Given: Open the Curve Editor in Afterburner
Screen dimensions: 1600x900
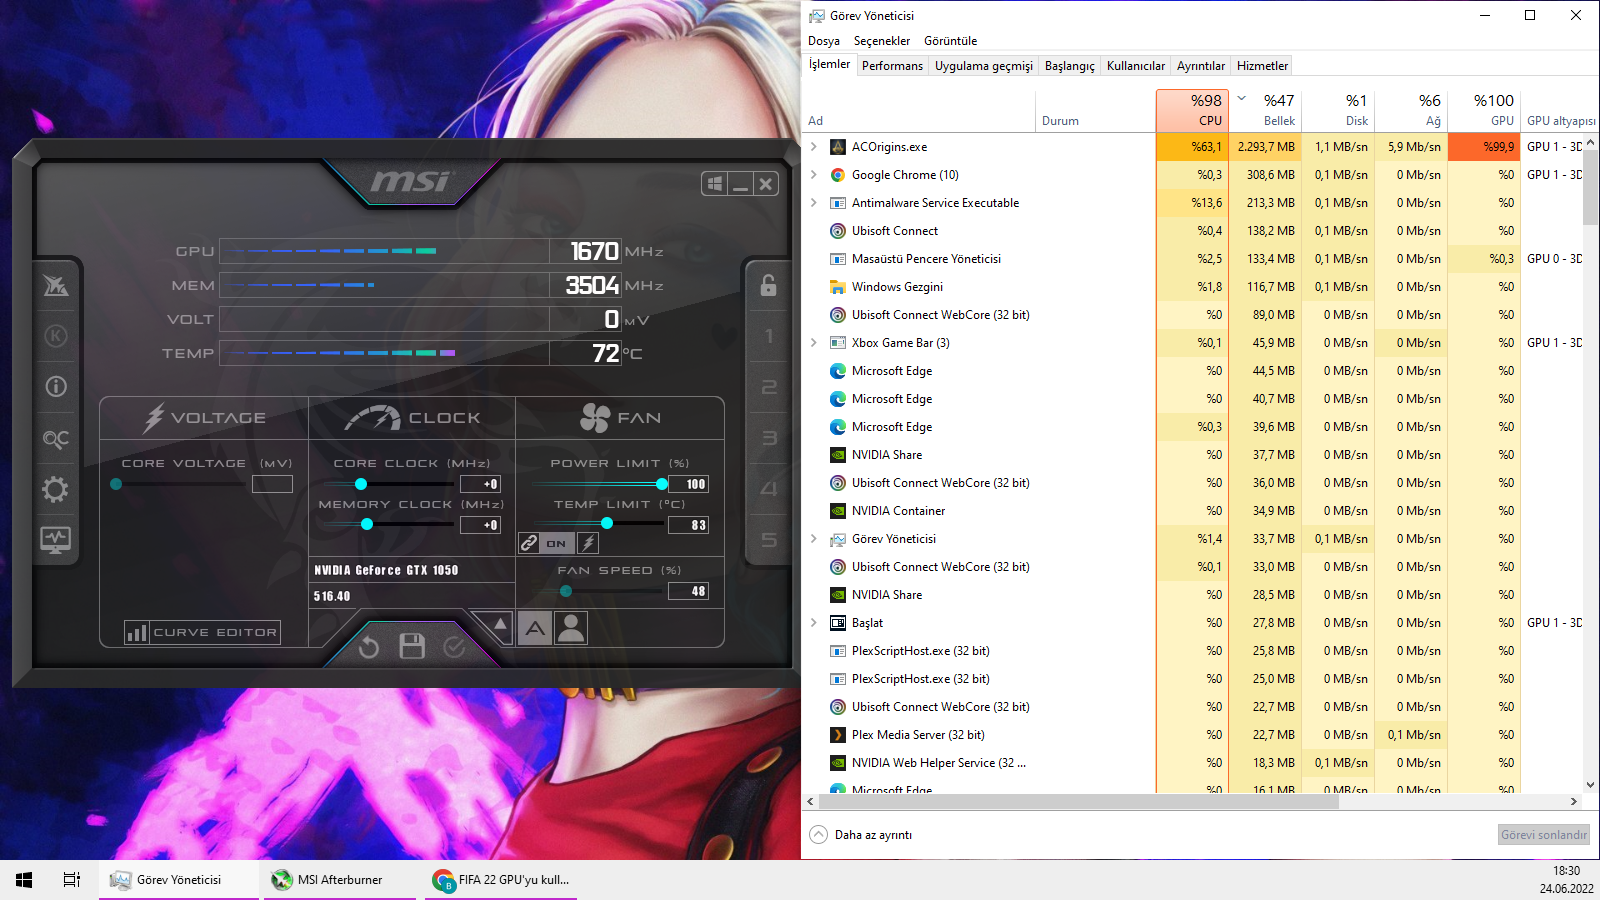Looking at the screenshot, I should (202, 632).
